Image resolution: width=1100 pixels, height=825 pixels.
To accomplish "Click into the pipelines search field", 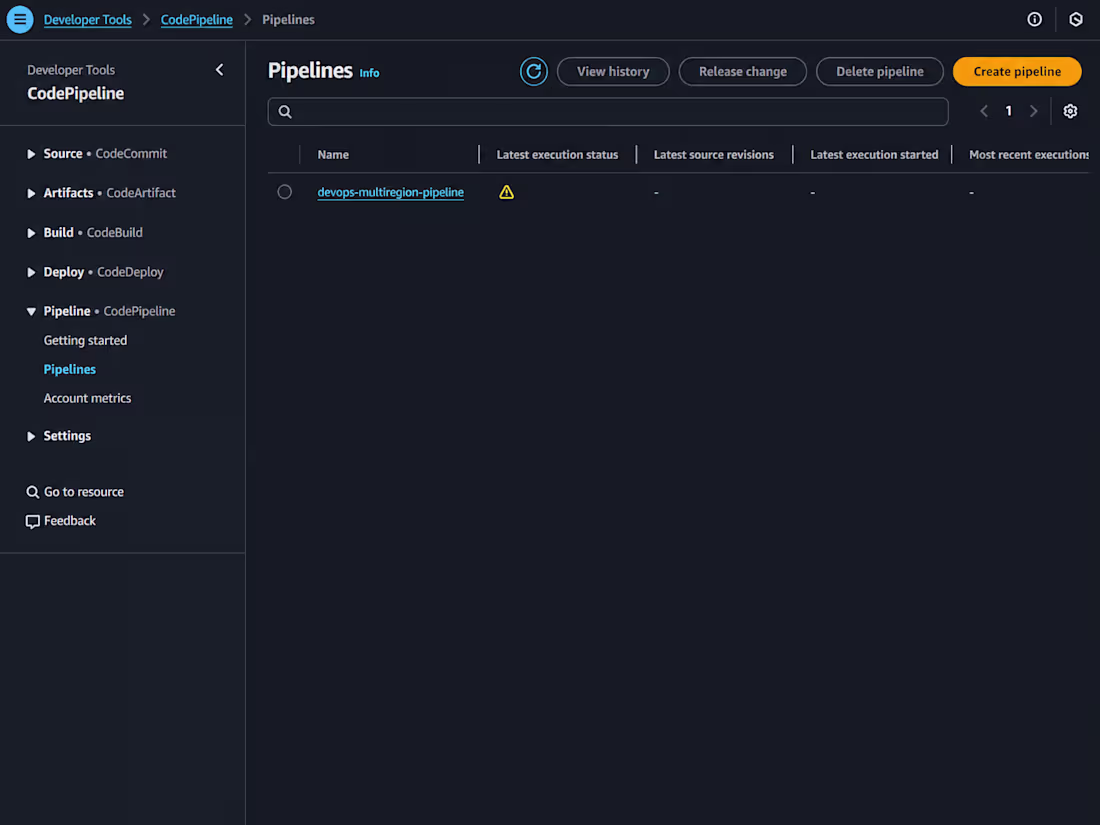I will tap(608, 112).
